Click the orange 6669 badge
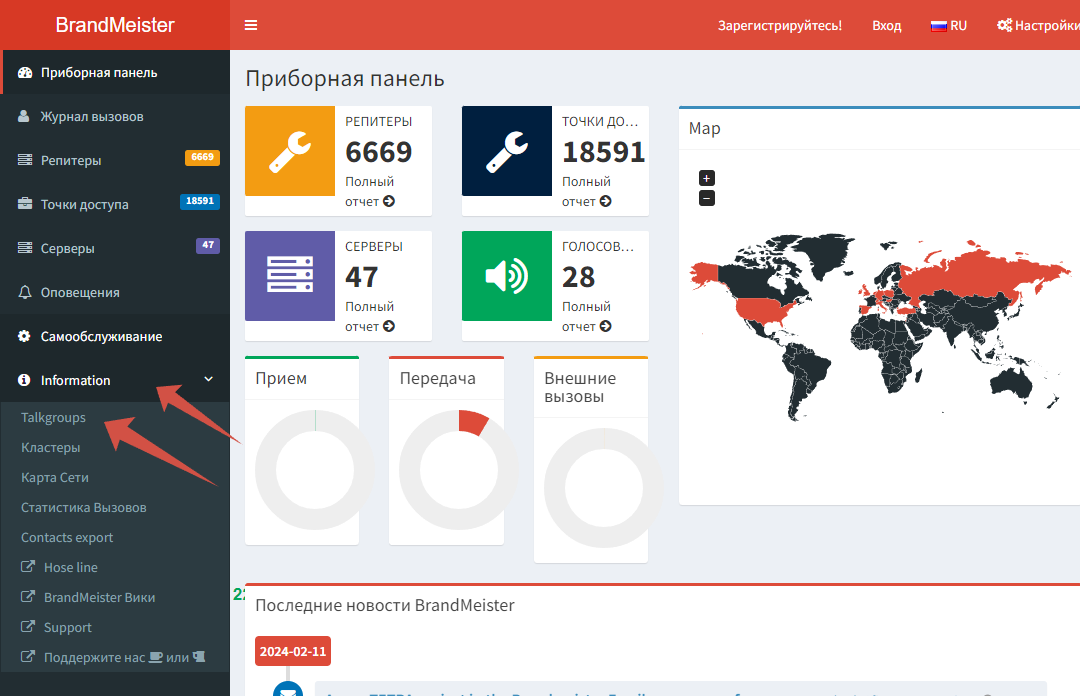Screen dimensions: 1080x696 (x=202, y=157)
